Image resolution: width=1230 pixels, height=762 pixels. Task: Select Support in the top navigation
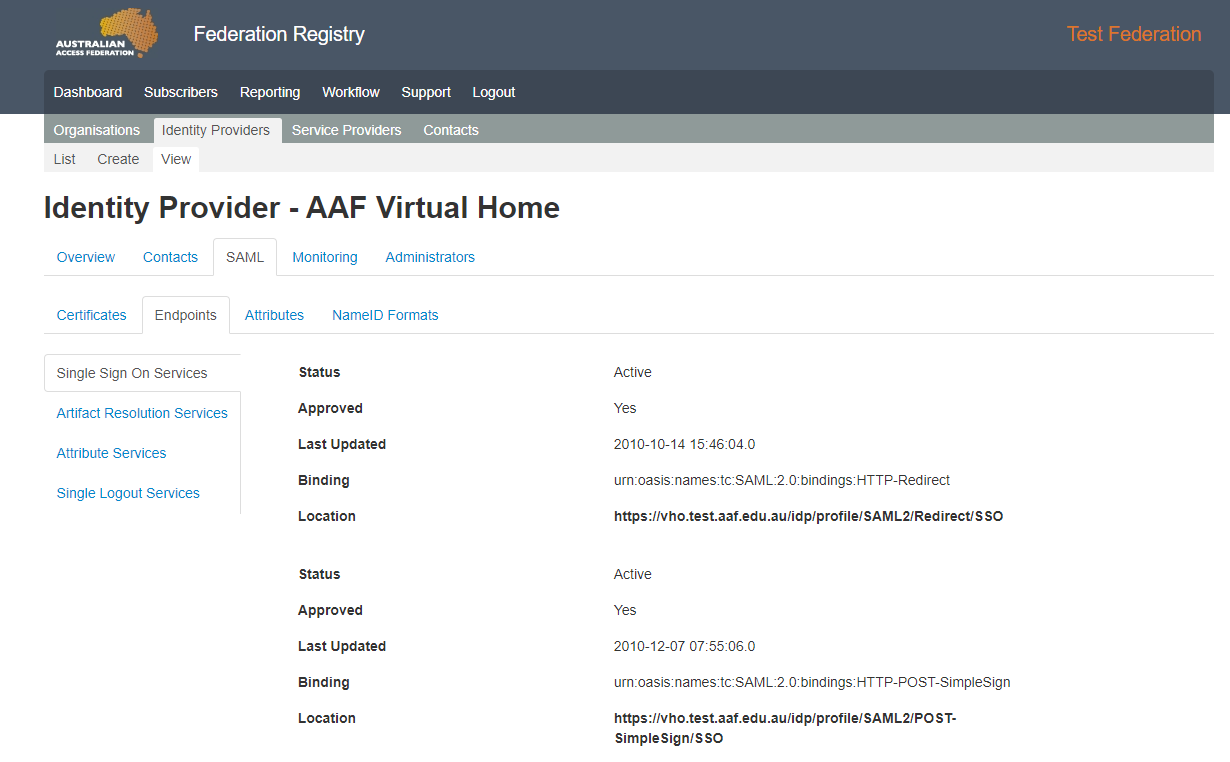point(426,92)
